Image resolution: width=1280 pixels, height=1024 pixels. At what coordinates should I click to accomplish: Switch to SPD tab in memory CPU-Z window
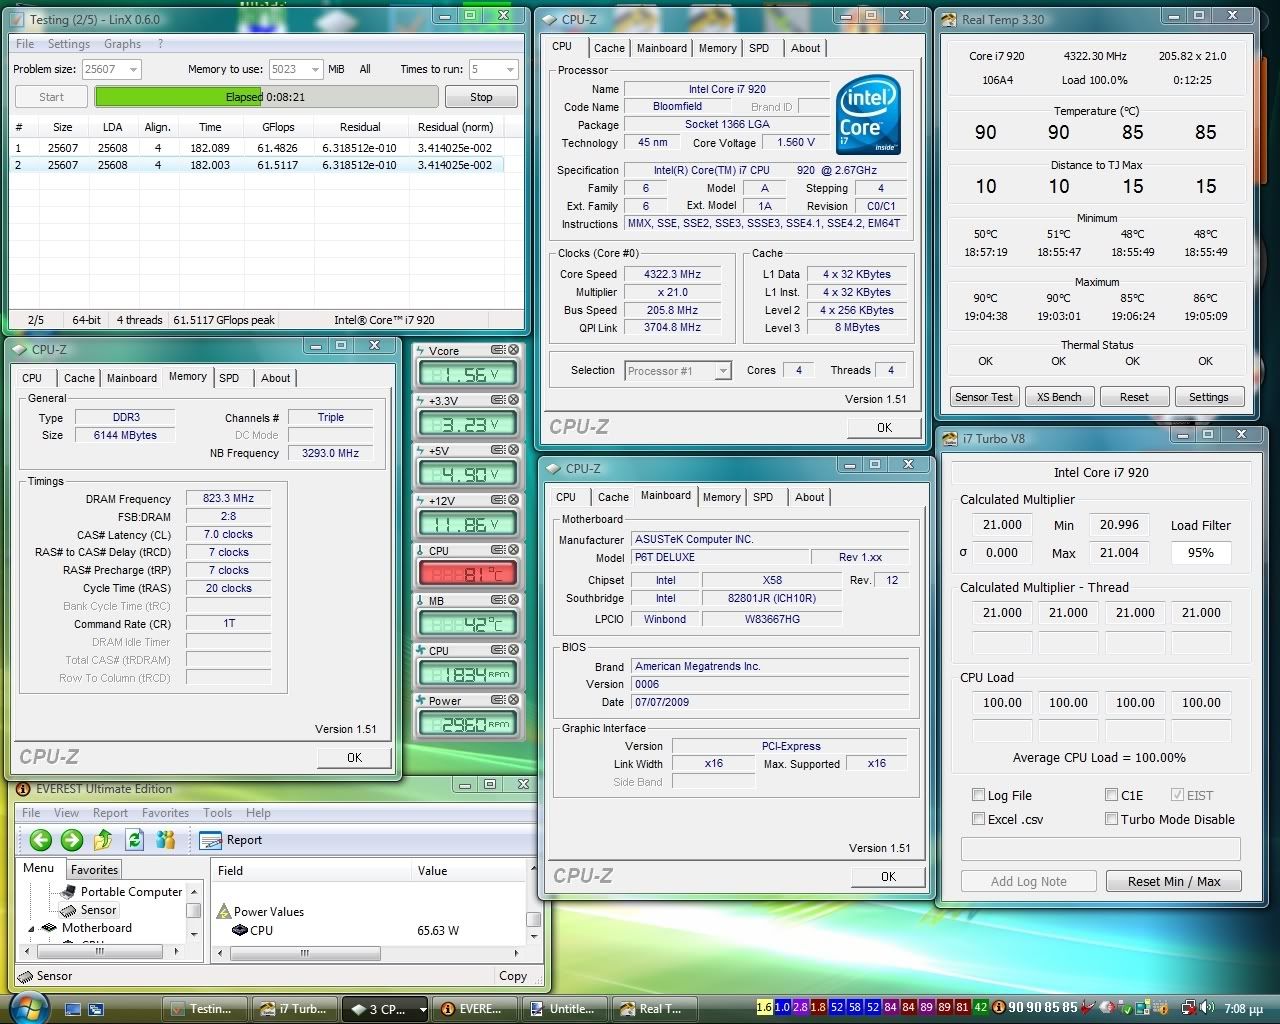coord(229,378)
